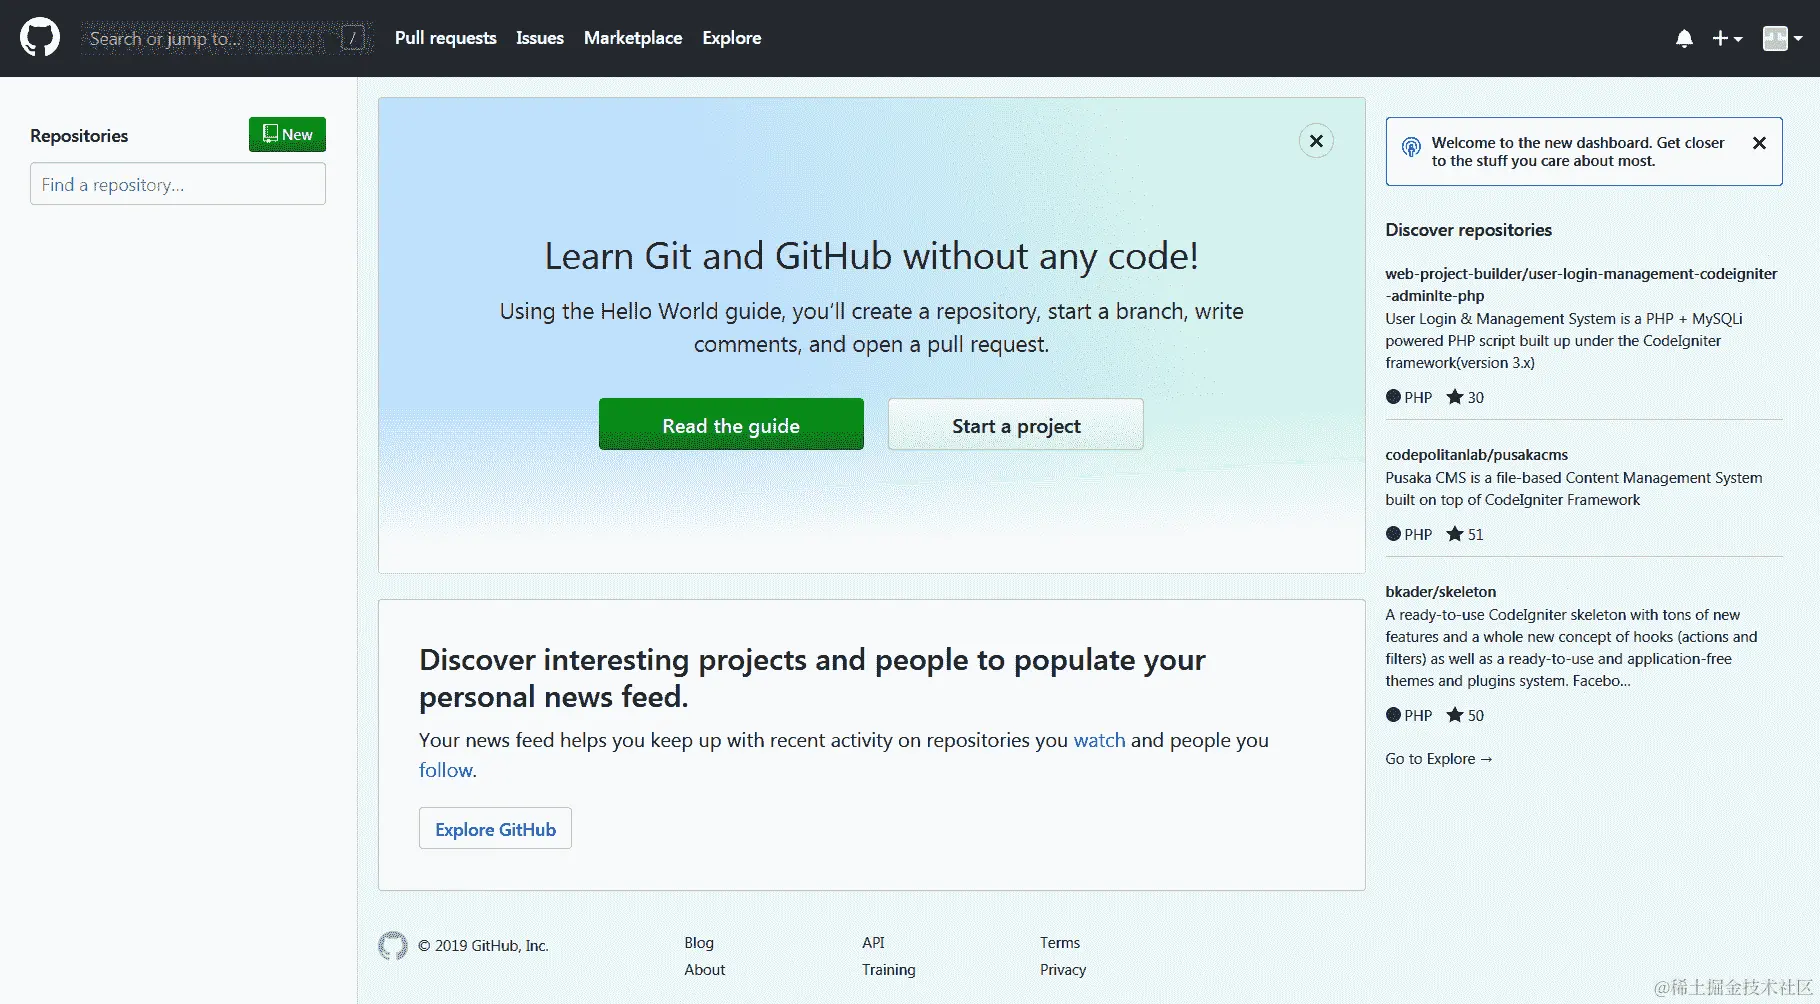Open the notifications bell icon
Image resolution: width=1820 pixels, height=1004 pixels.
tap(1684, 39)
